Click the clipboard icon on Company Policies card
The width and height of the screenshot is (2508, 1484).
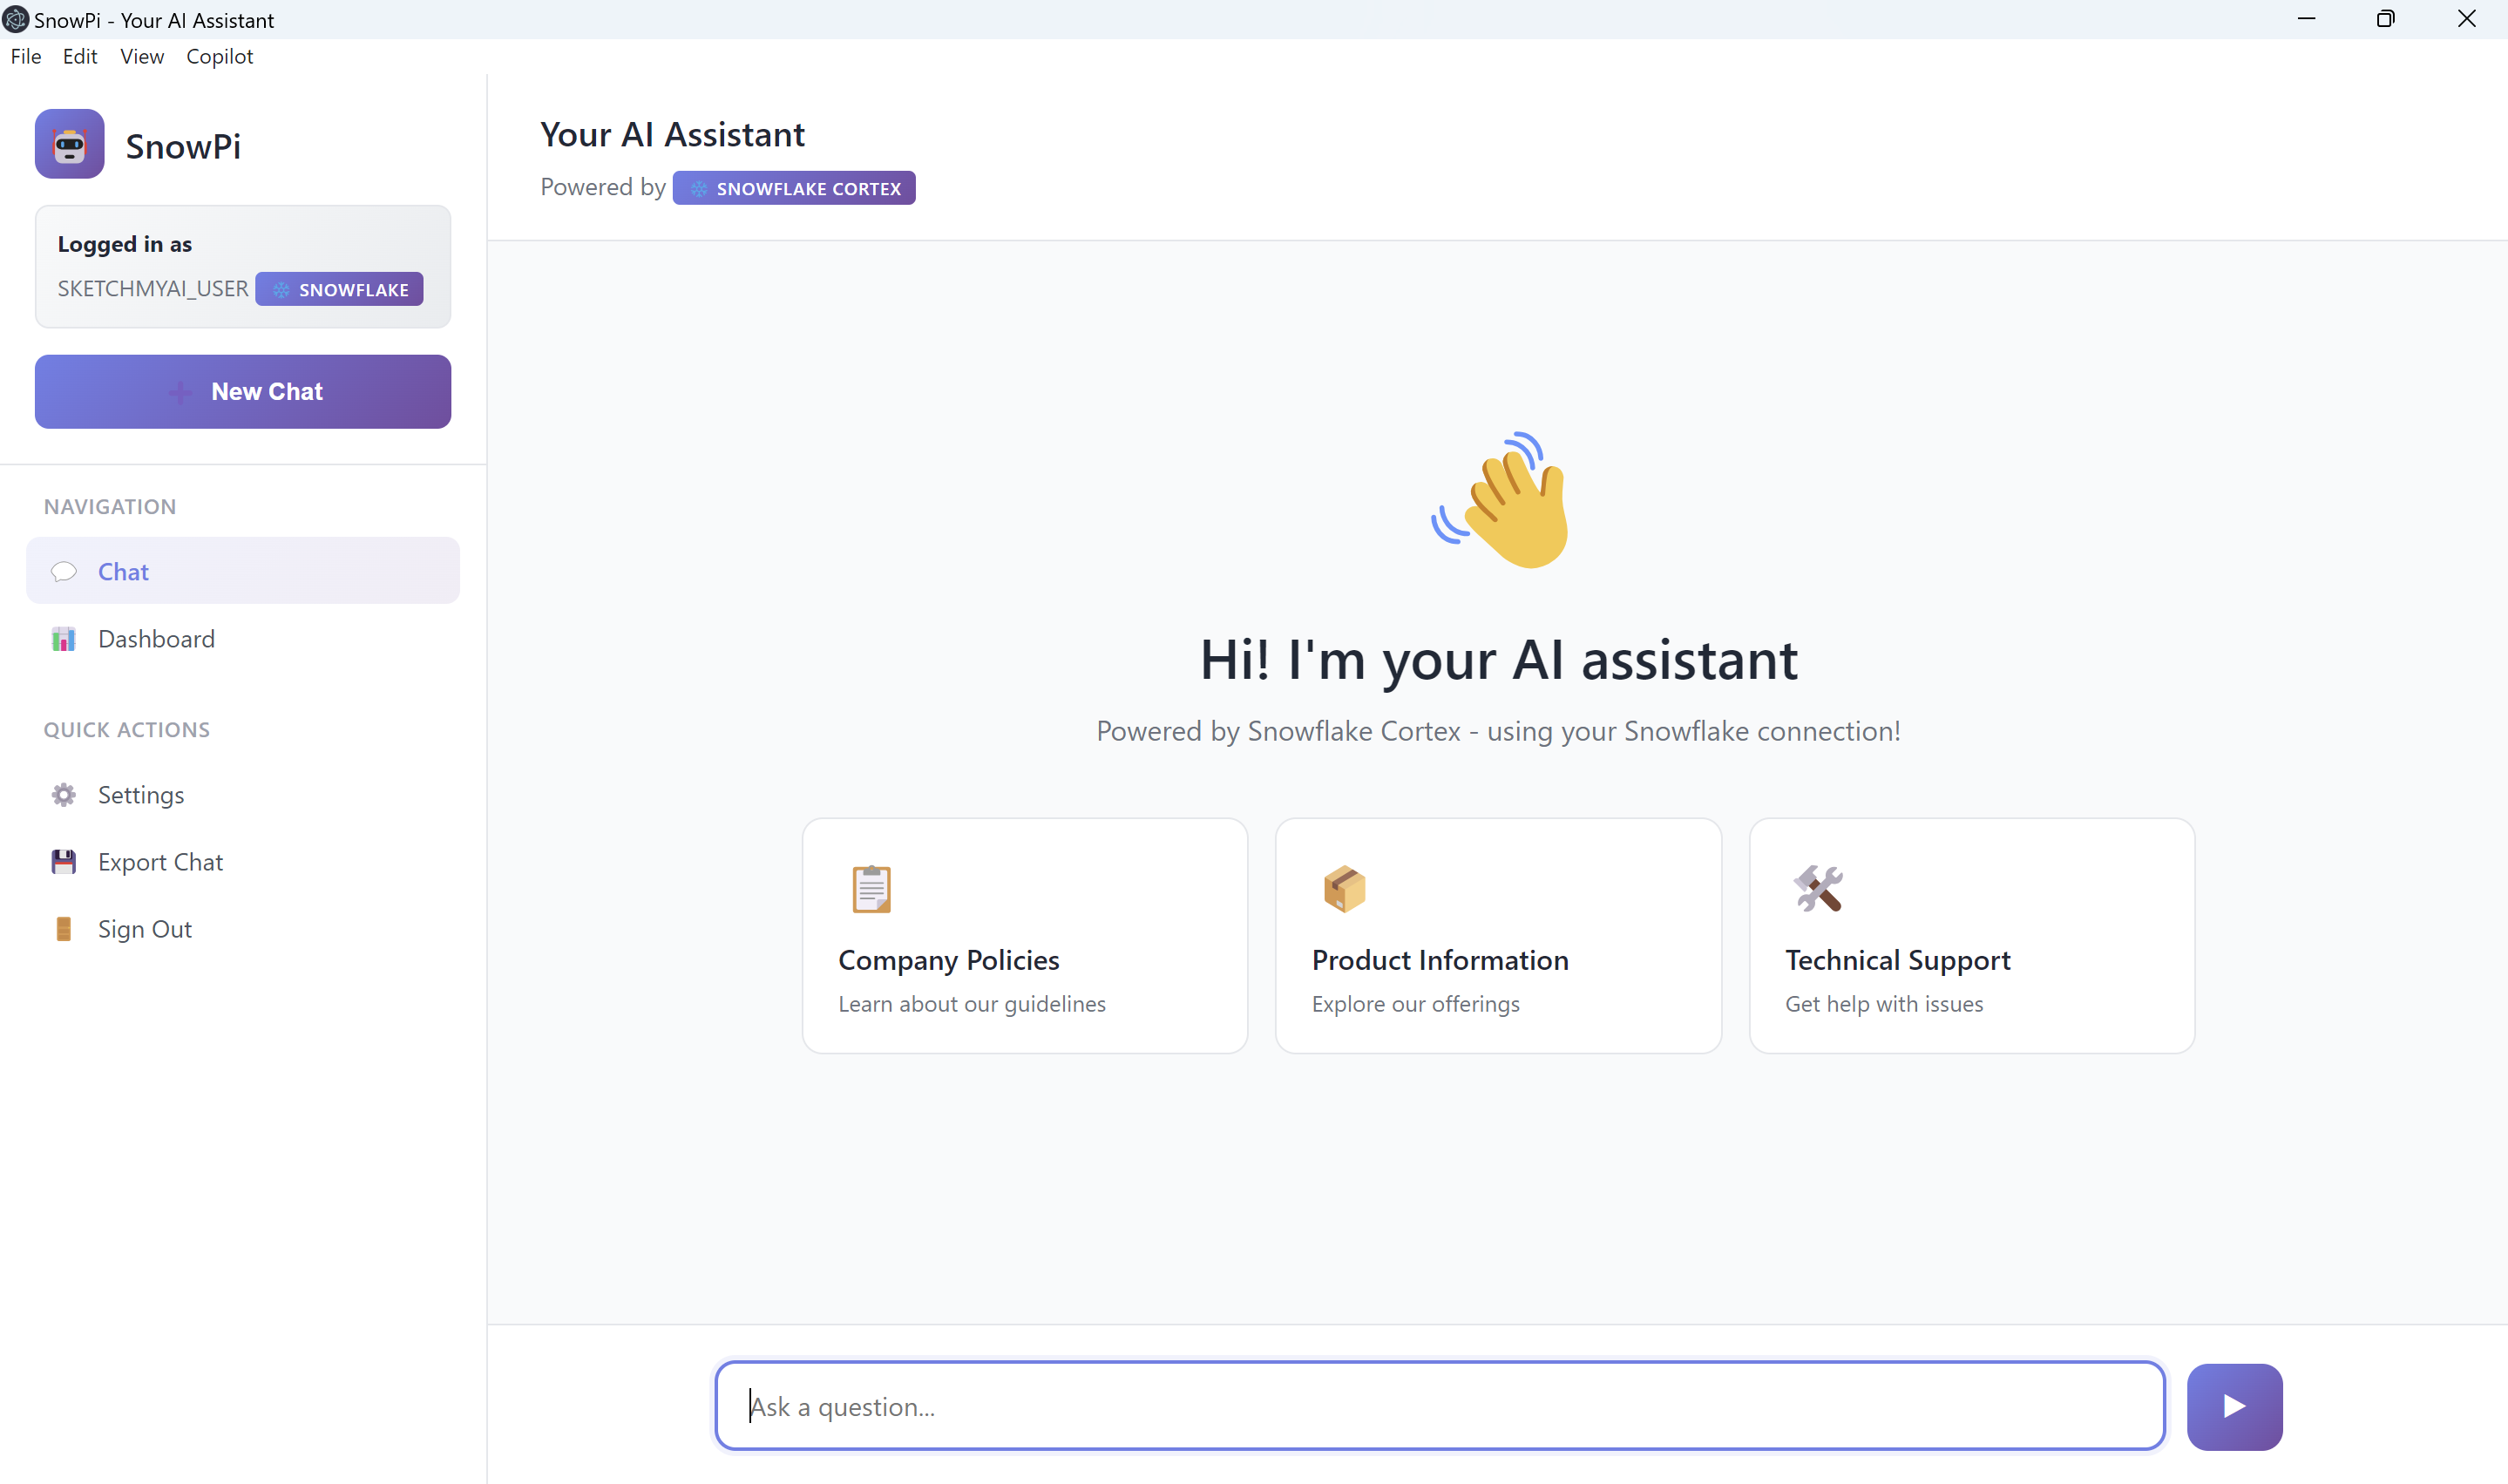870,888
